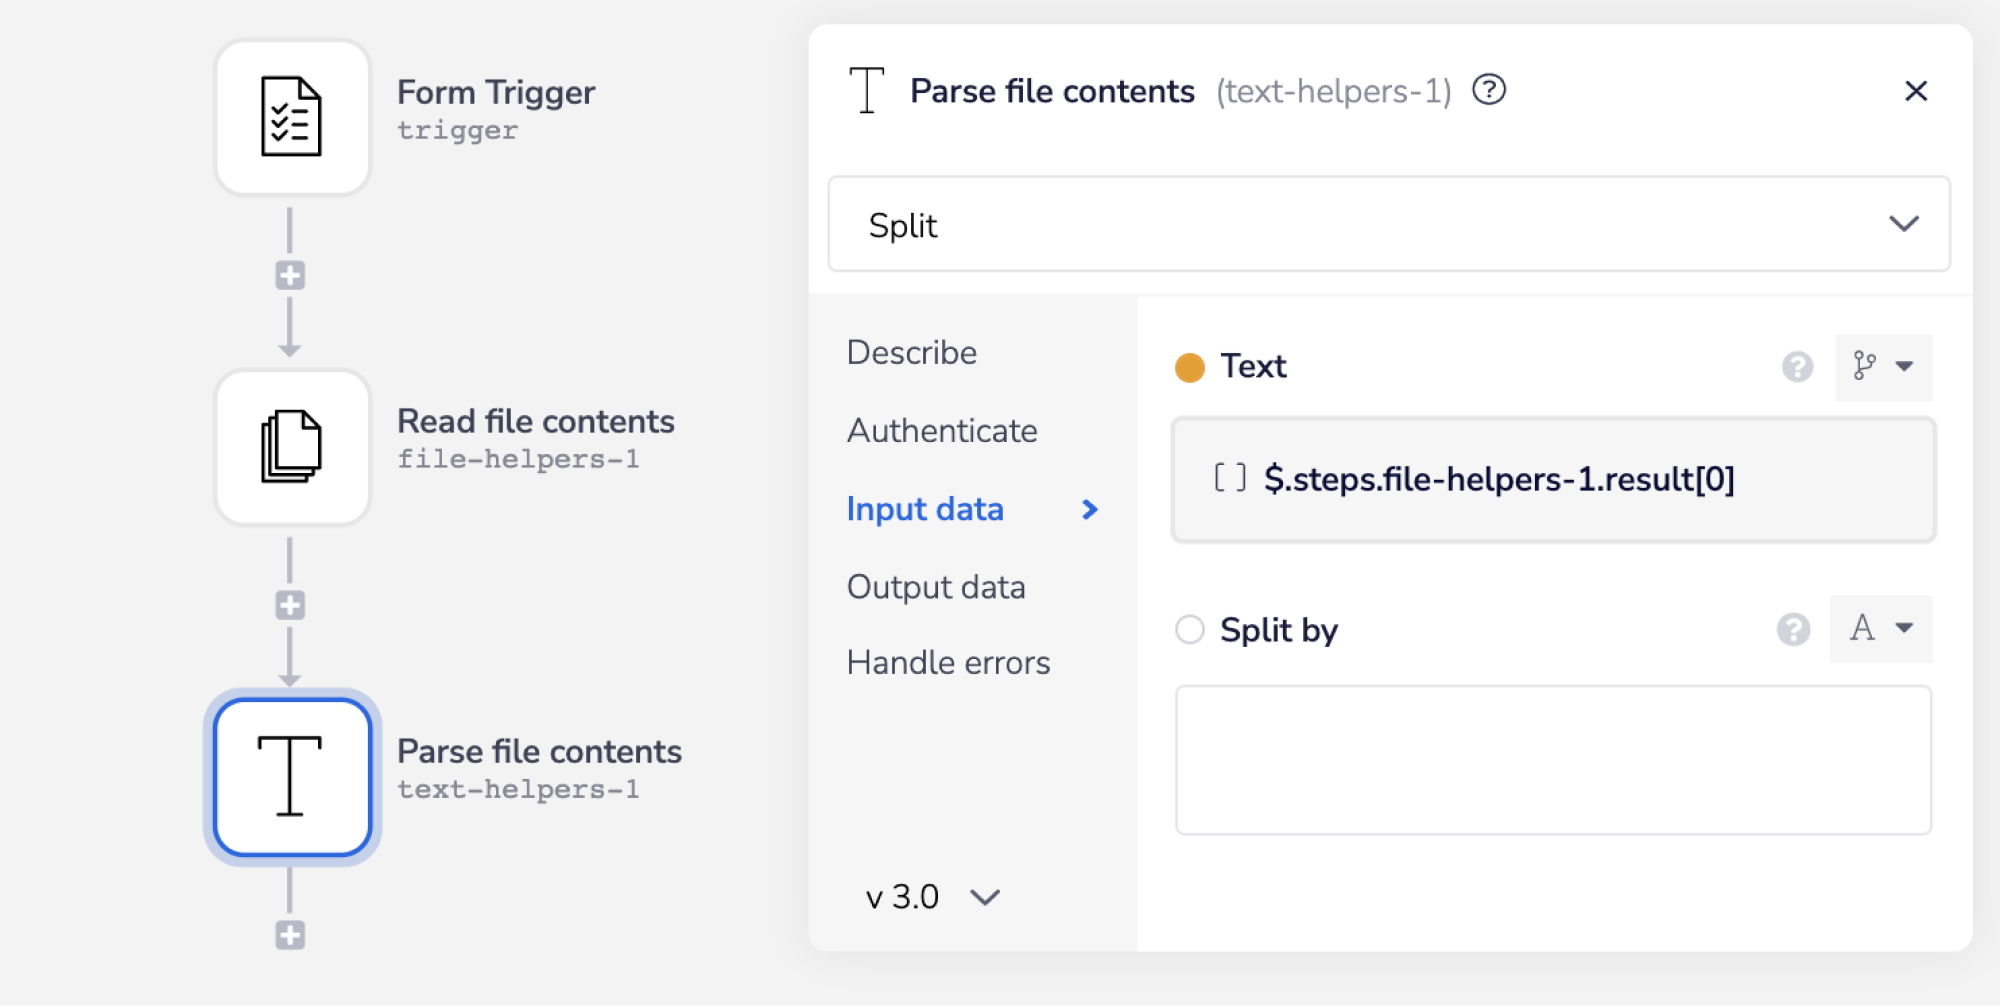2000x1006 pixels.
Task: Add step after Read file contents
Action: 290,605
